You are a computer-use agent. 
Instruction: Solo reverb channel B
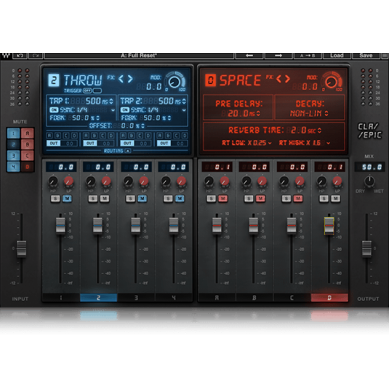point(249,199)
